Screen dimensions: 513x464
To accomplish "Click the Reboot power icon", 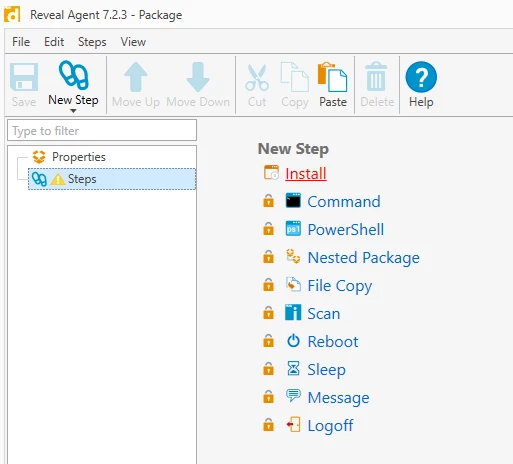I will tap(293, 340).
